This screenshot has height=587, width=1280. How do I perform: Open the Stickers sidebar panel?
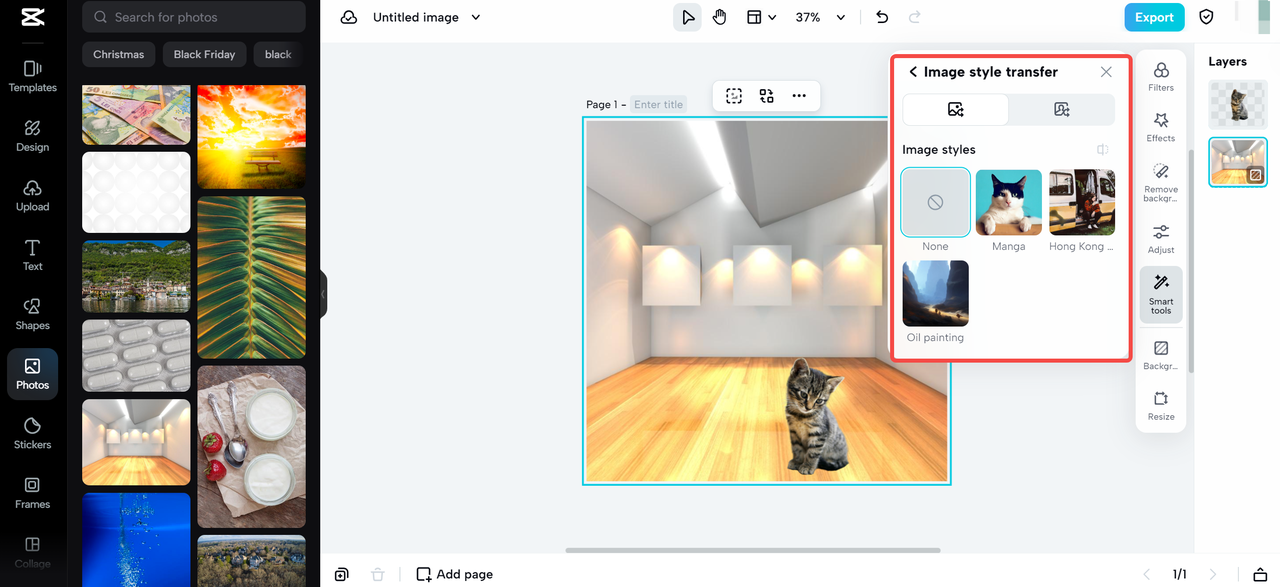click(32, 433)
